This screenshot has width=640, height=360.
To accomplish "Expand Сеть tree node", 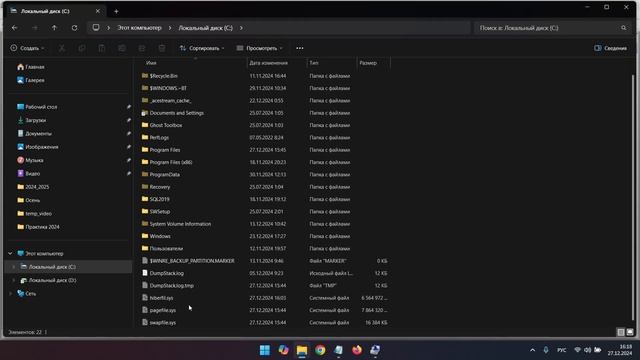I will 10,293.
